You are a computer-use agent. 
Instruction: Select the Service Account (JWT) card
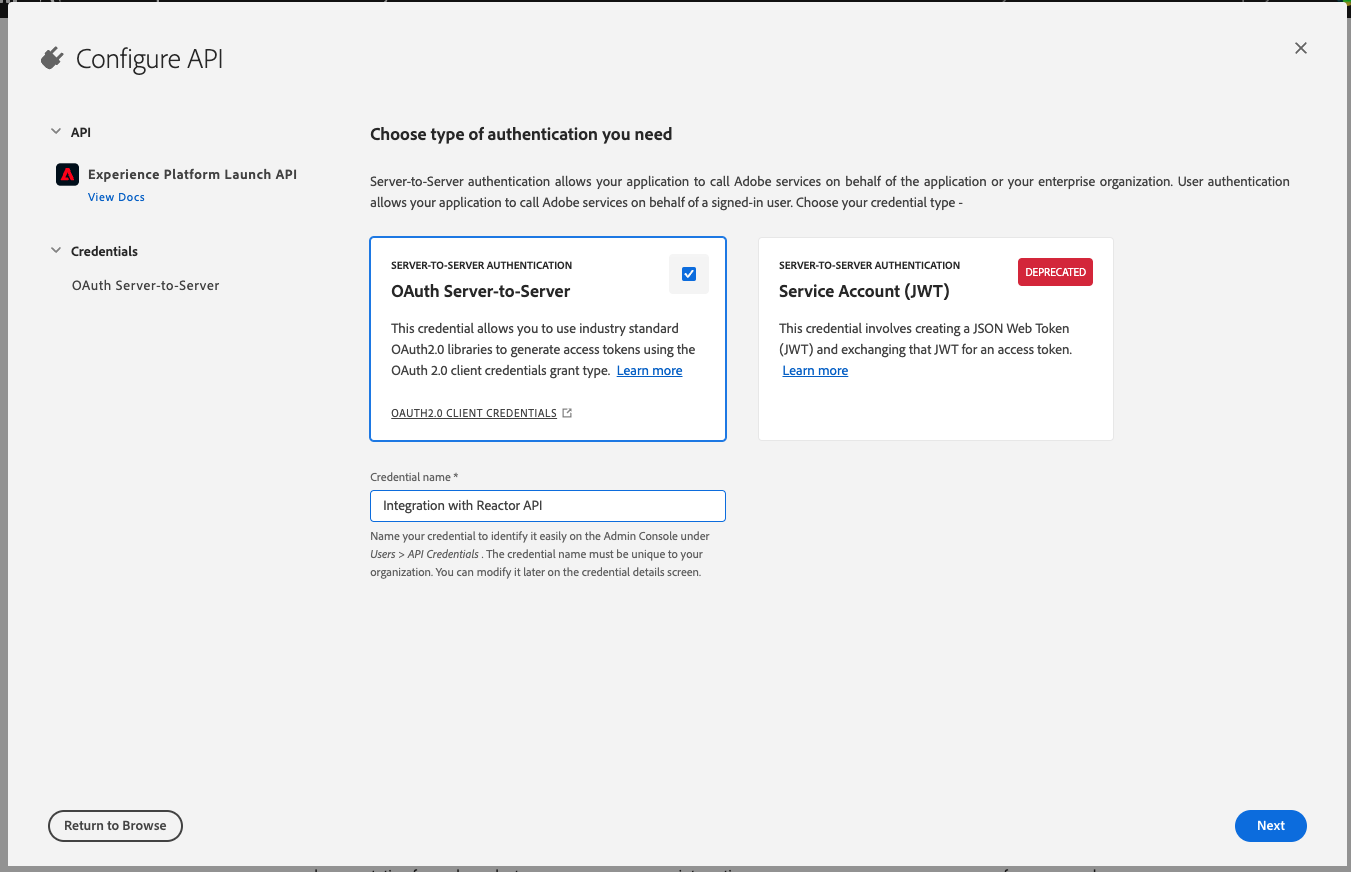pos(936,339)
